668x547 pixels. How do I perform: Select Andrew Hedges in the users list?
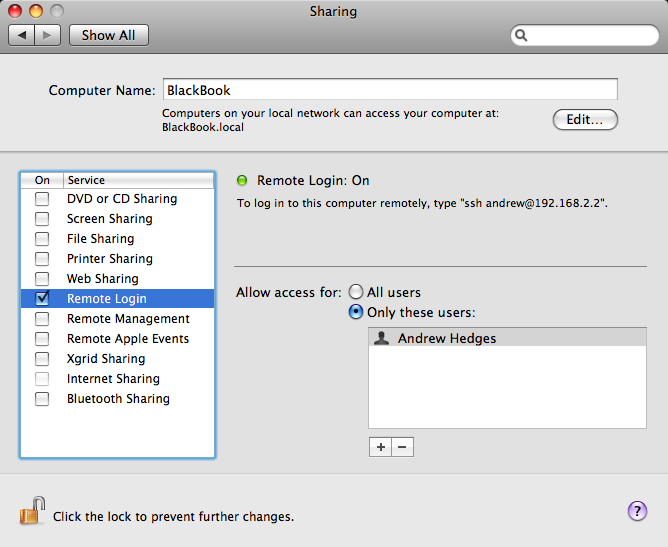pyautogui.click(x=507, y=338)
